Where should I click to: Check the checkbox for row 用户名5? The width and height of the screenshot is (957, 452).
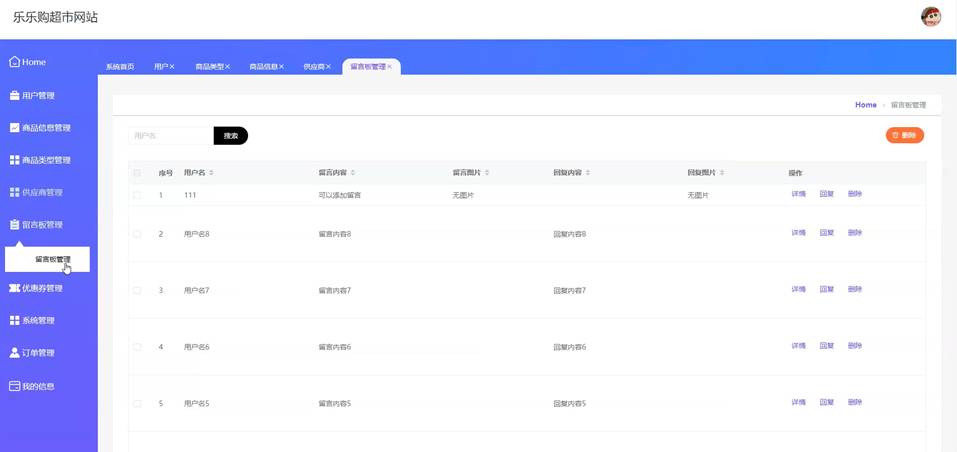(137, 403)
